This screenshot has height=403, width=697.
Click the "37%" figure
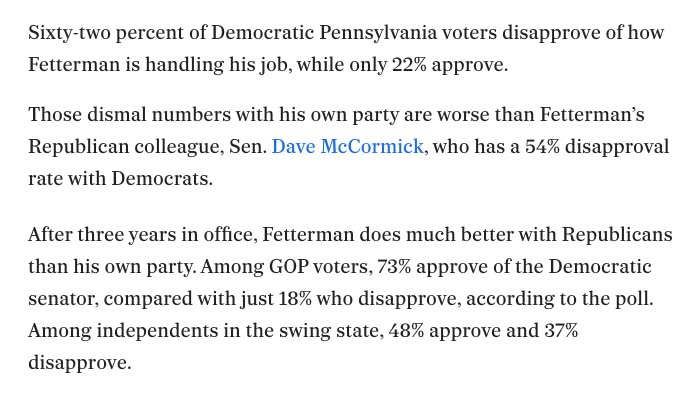tap(557, 331)
